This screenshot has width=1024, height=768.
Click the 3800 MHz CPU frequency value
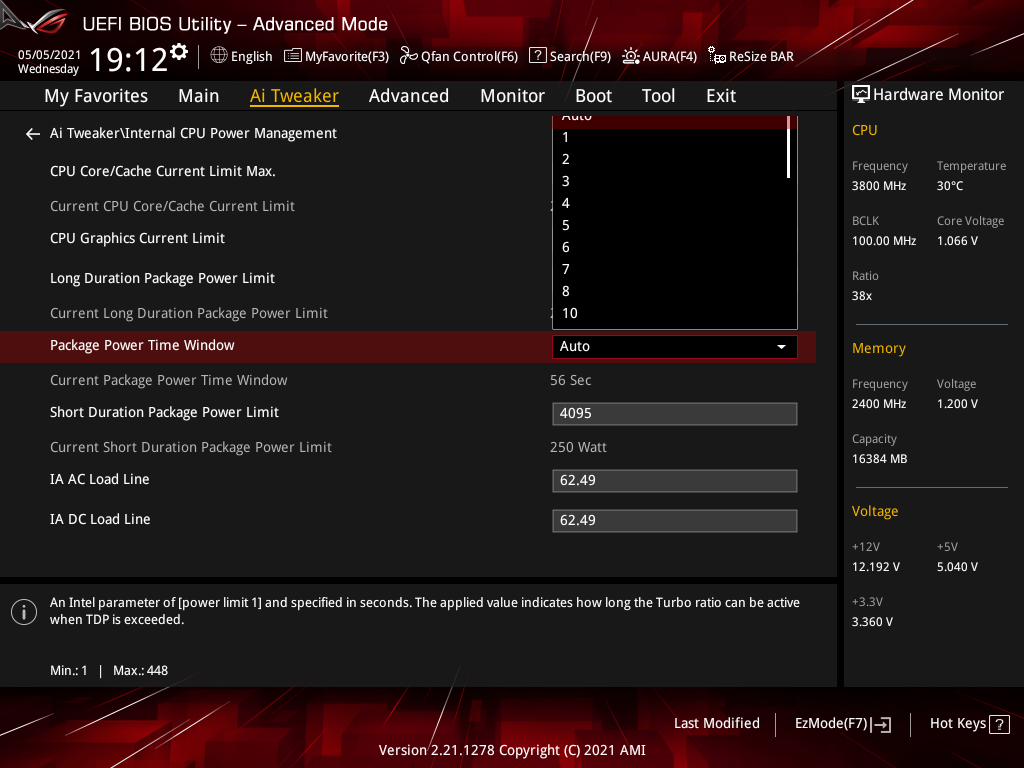pos(878,186)
